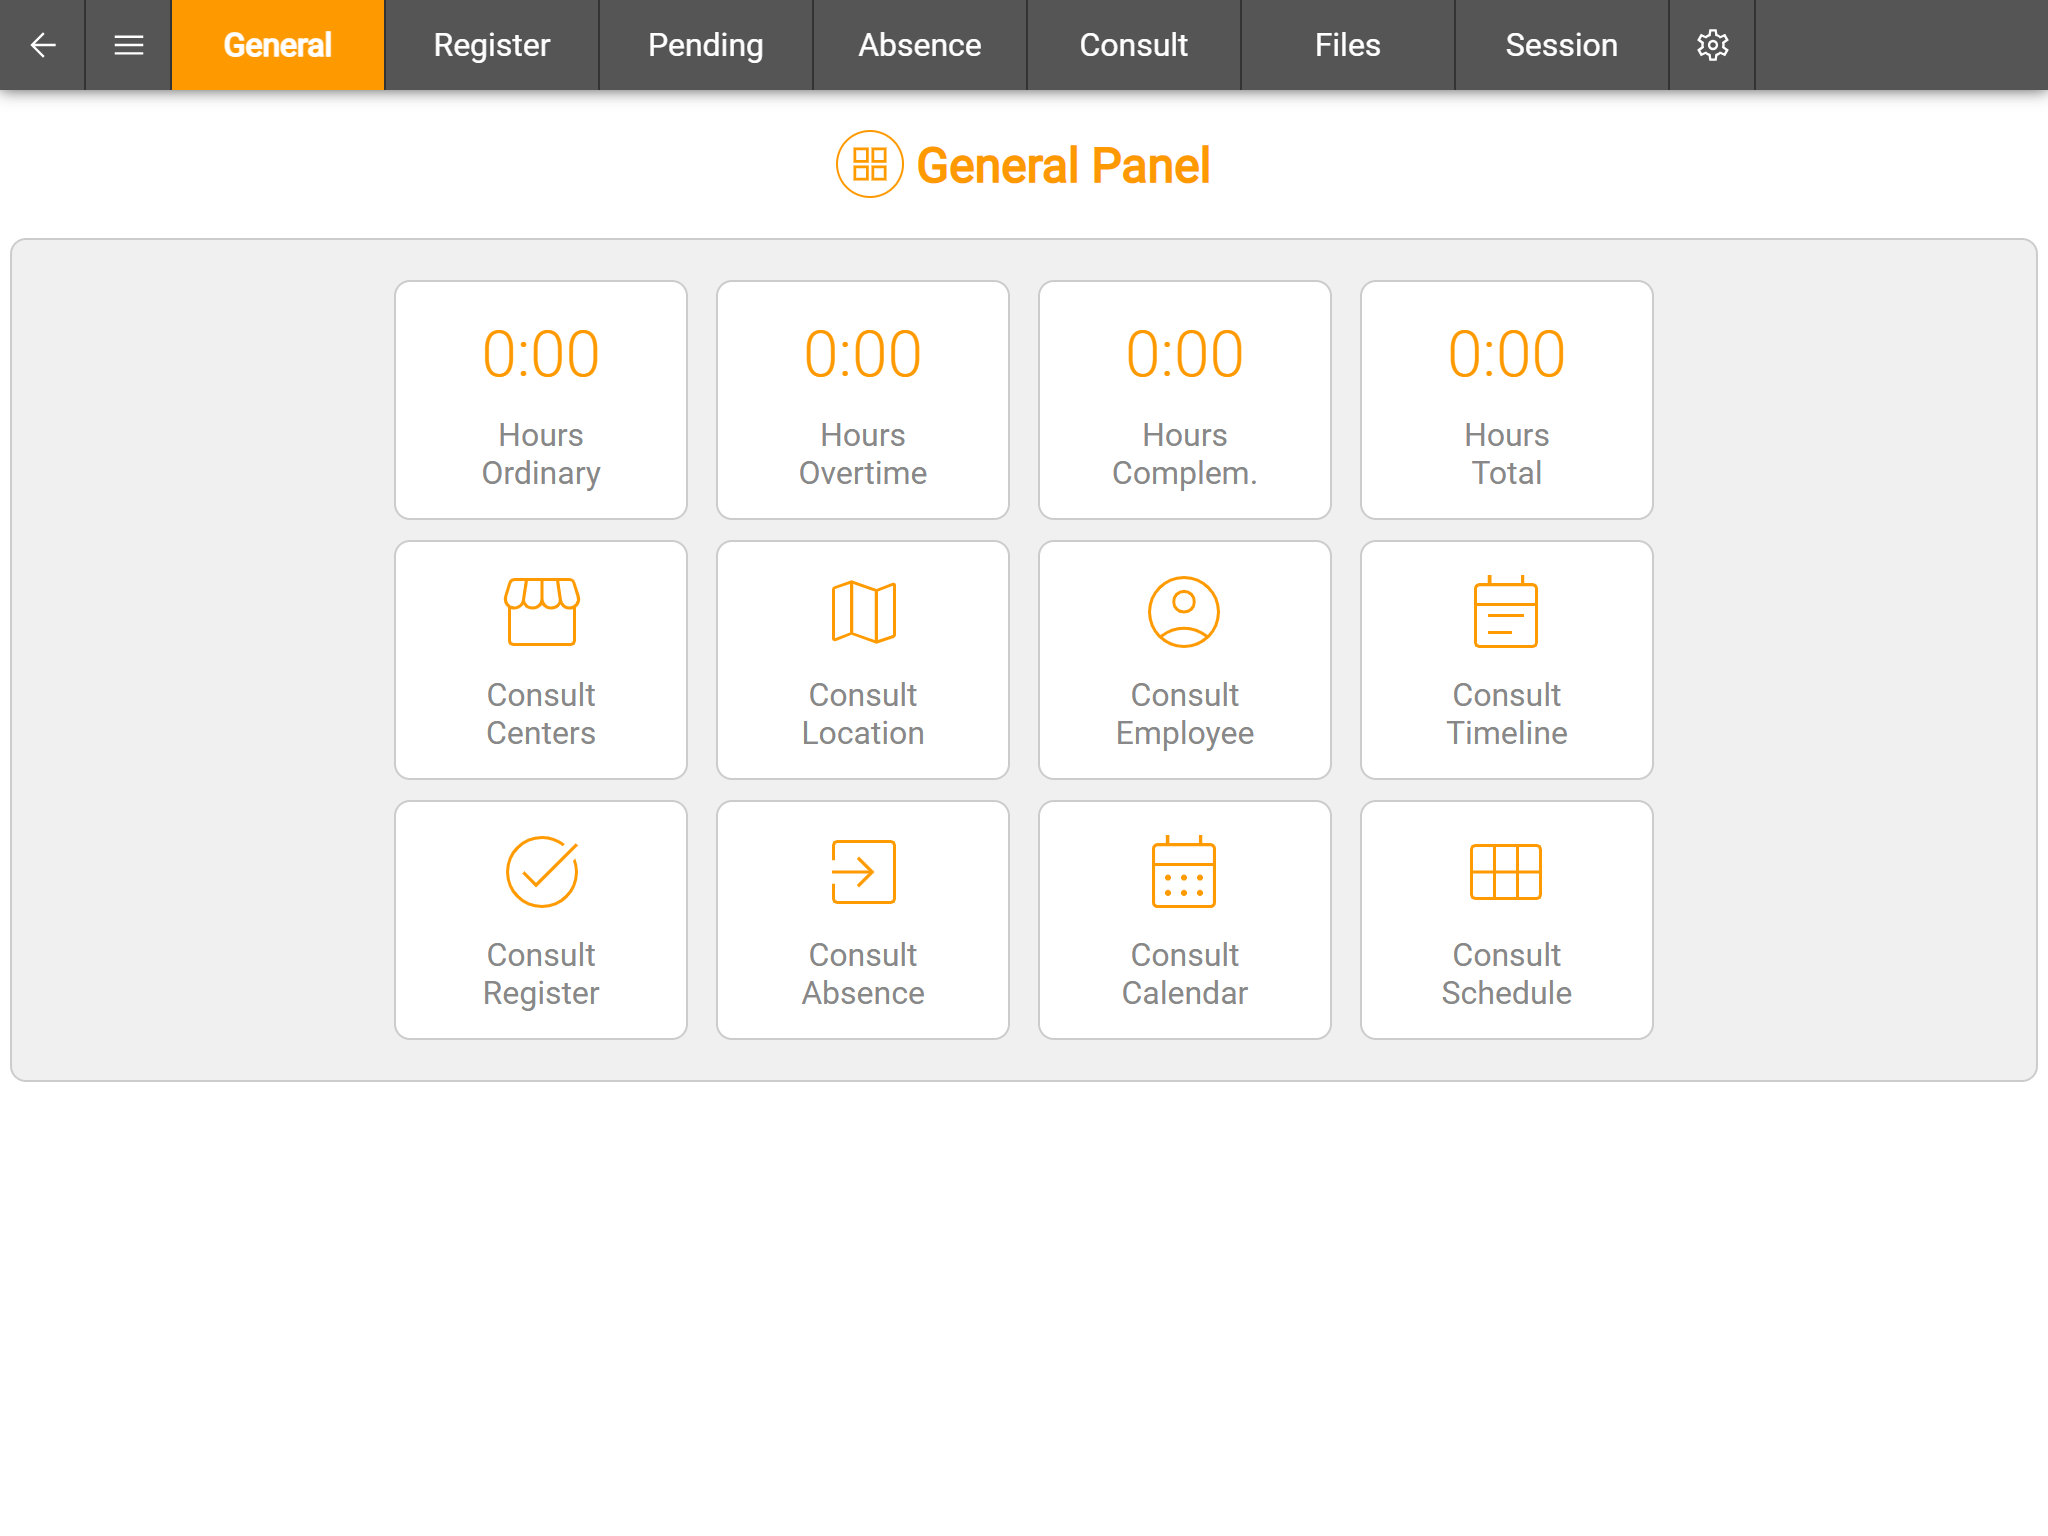Image resolution: width=2048 pixels, height=1536 pixels.
Task: Open the Consult Timeline icon
Action: tap(1506, 612)
